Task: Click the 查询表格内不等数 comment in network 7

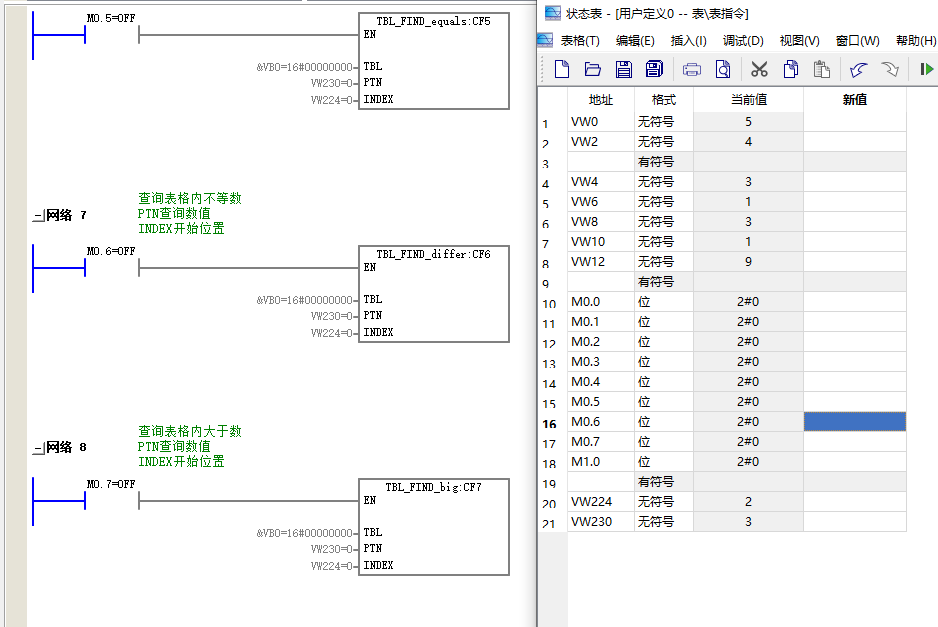Action: coord(190,198)
